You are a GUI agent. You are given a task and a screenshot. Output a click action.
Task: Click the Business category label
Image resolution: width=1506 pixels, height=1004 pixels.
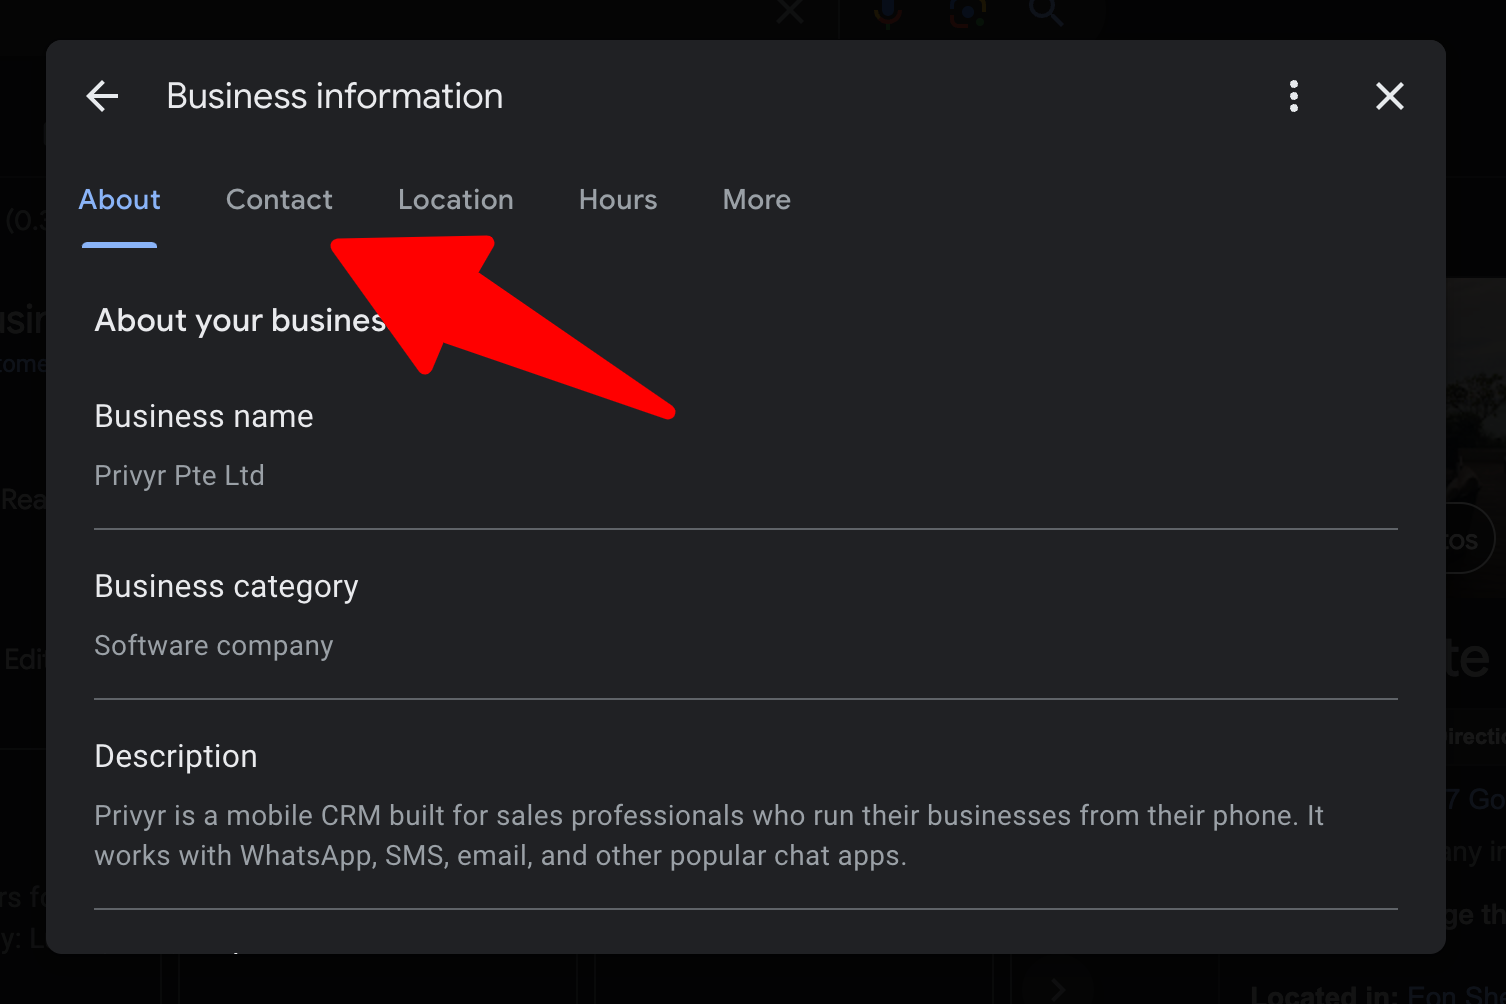tap(226, 587)
